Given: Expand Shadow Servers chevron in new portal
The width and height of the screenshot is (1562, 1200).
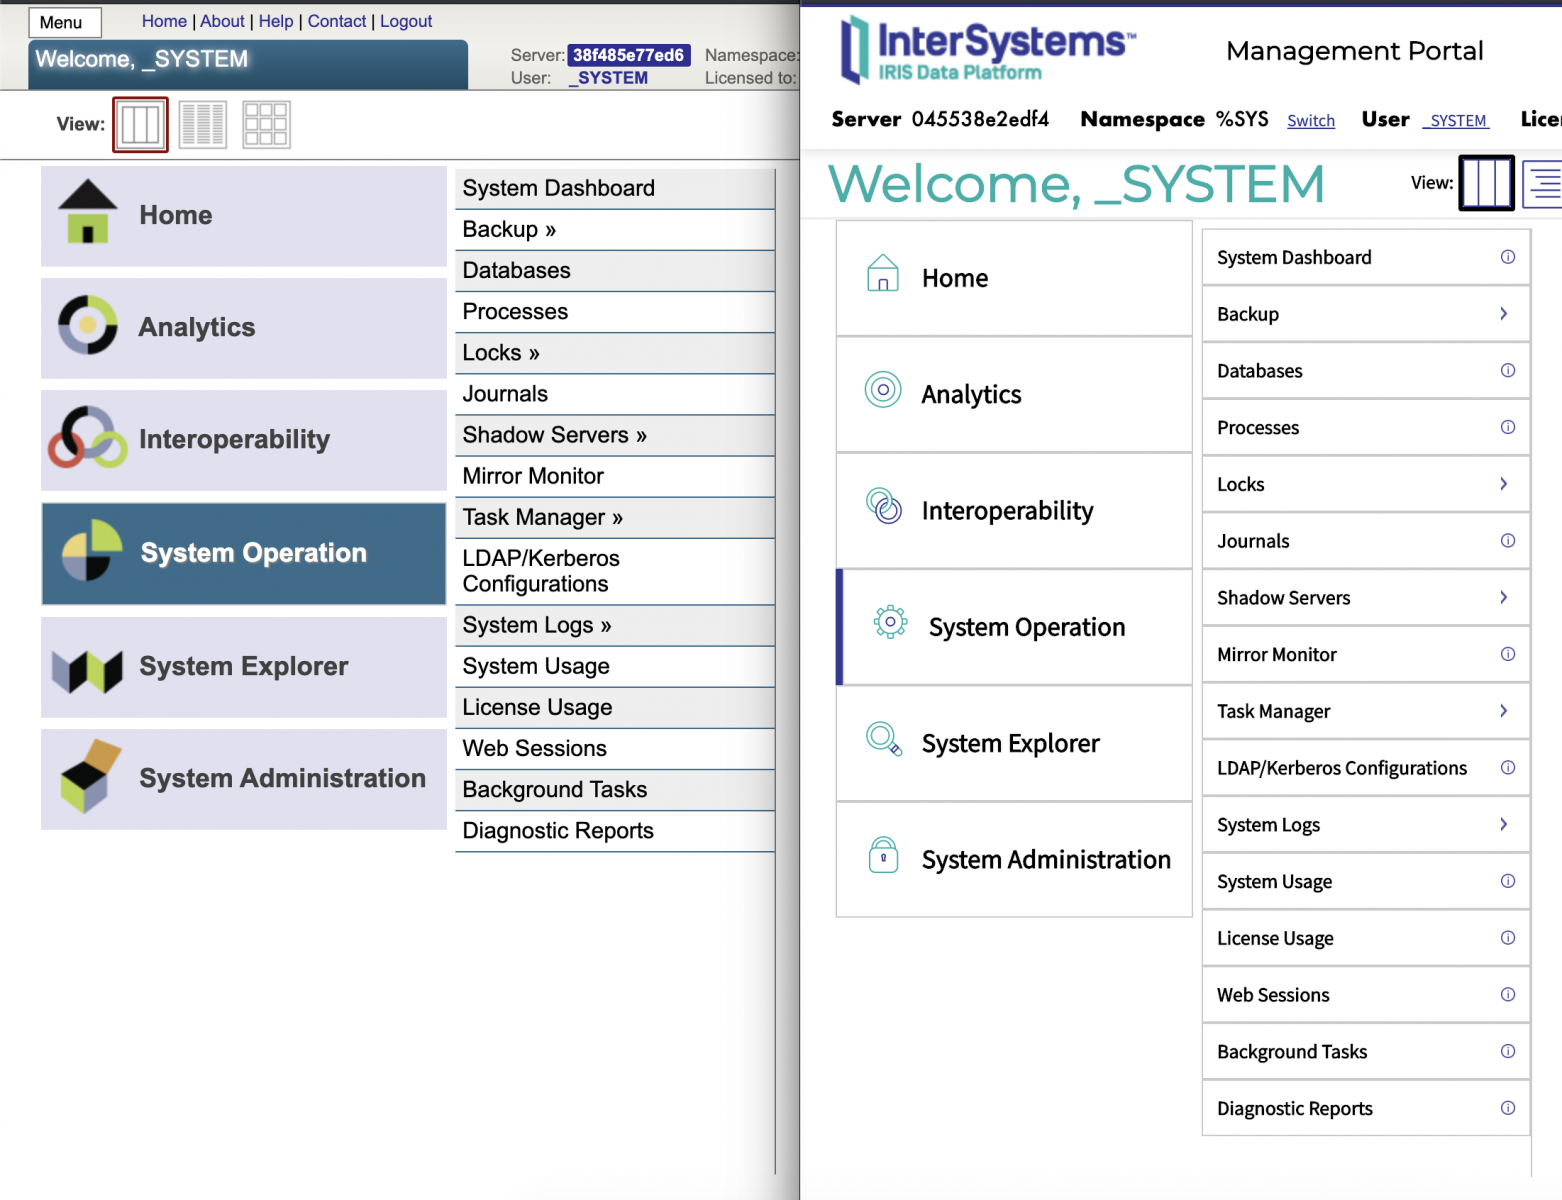Looking at the screenshot, I should click(x=1503, y=597).
